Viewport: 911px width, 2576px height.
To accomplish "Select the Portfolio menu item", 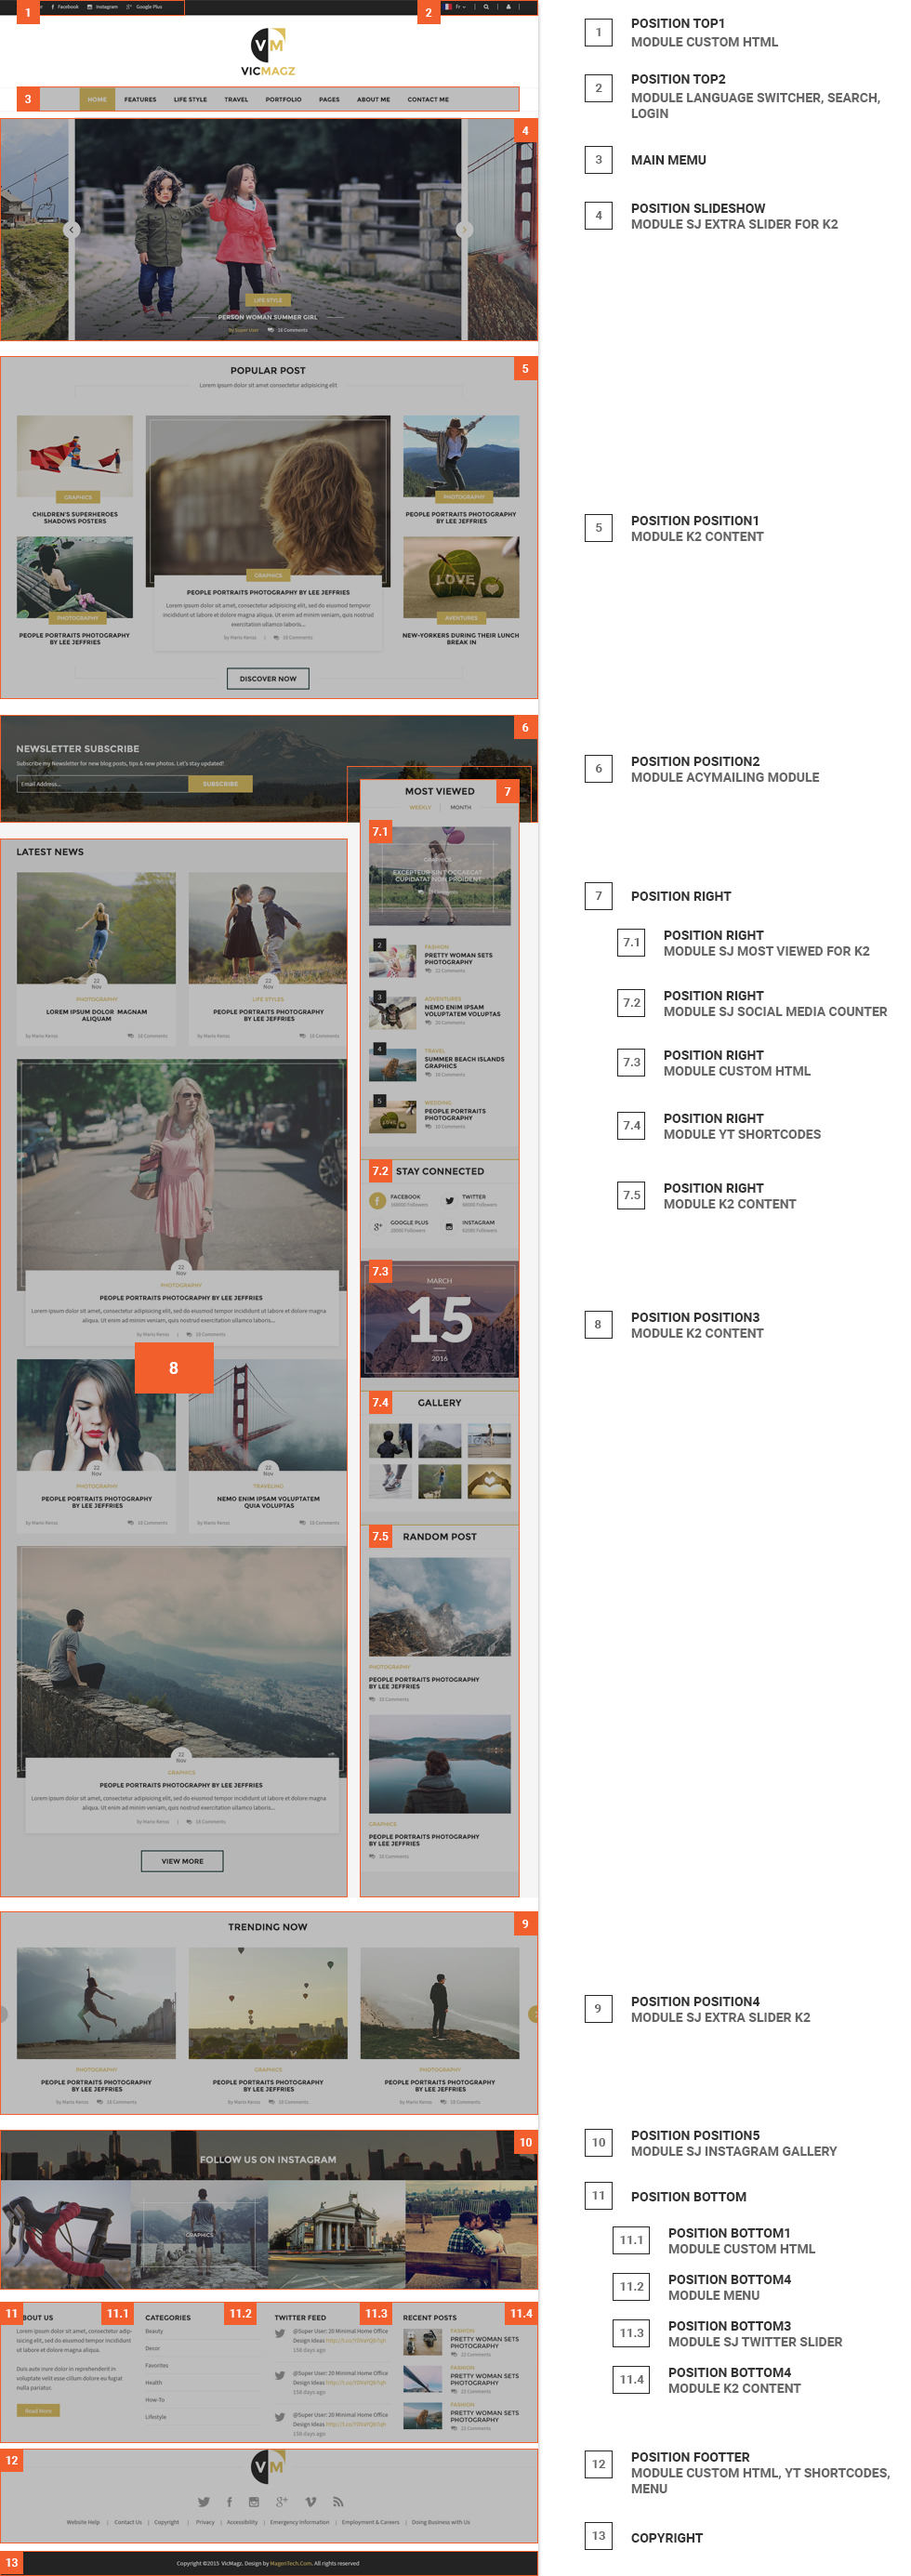I will tap(283, 100).
